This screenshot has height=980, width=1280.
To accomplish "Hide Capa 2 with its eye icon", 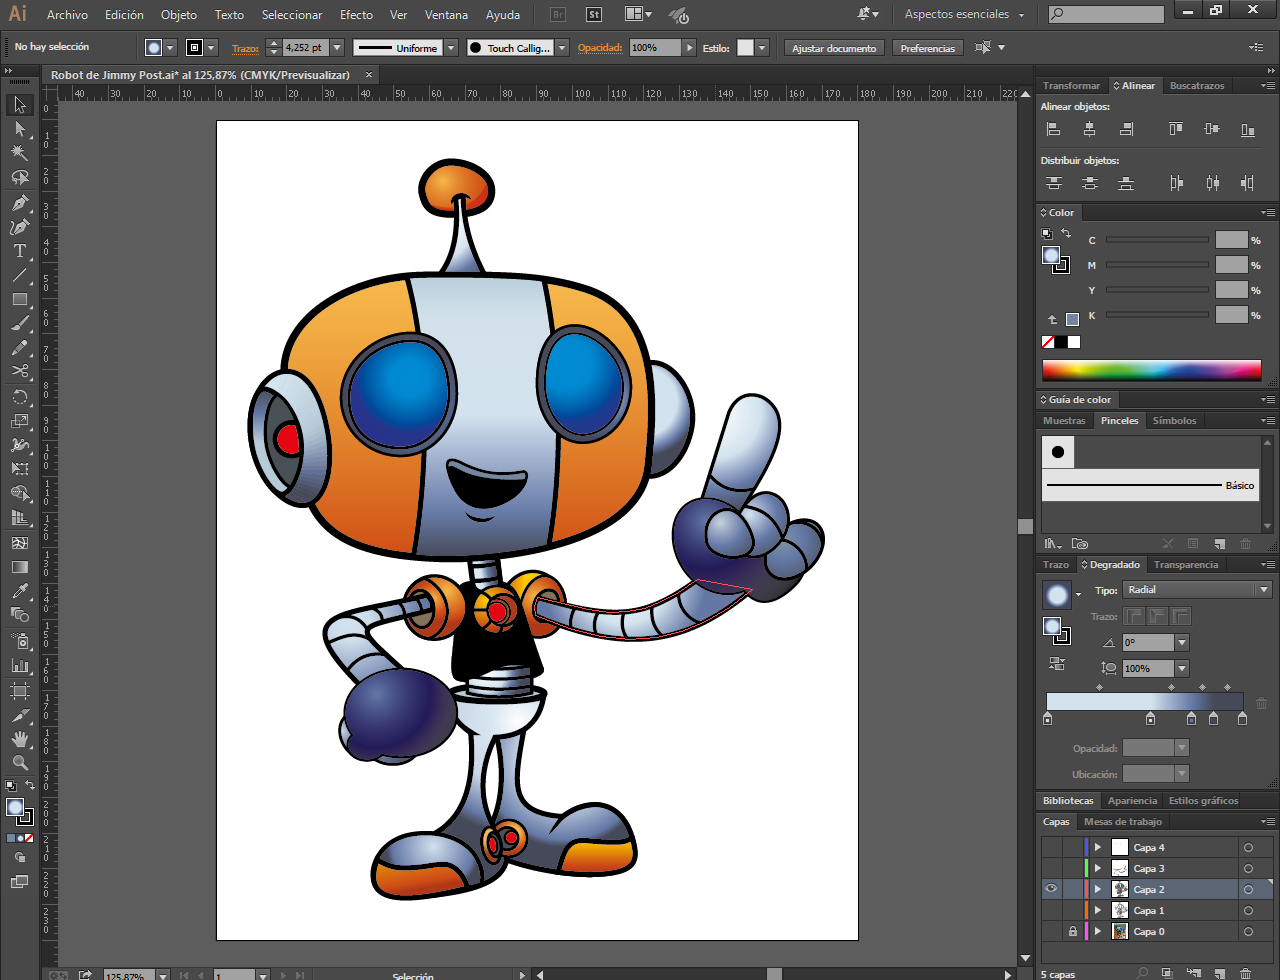I will (1051, 889).
